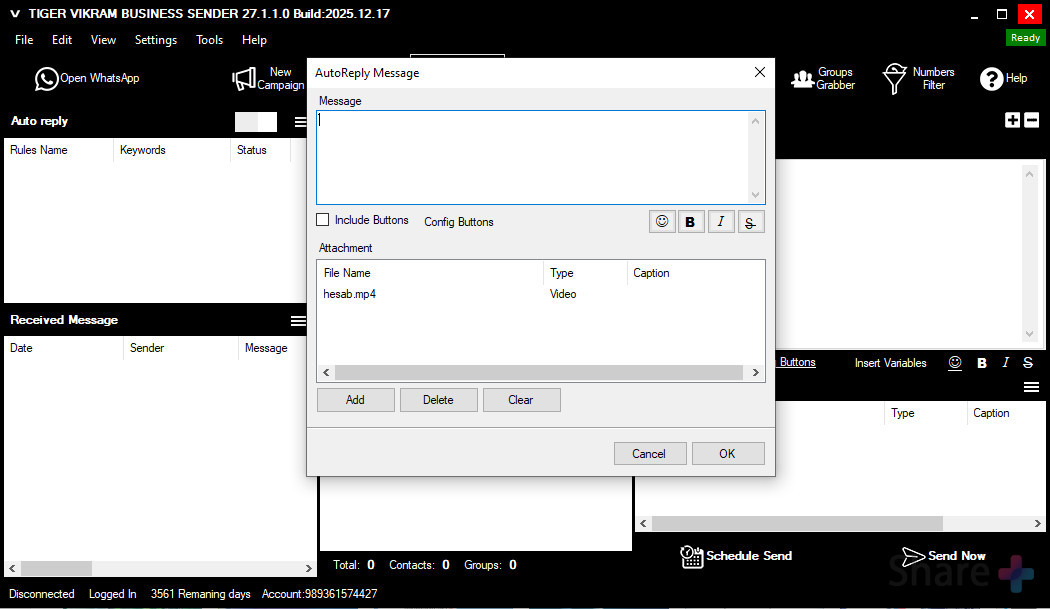Viewport: 1050px width, 609px height.
Task: Apply strikethrough in AutoReply Message dialog
Action: (751, 222)
